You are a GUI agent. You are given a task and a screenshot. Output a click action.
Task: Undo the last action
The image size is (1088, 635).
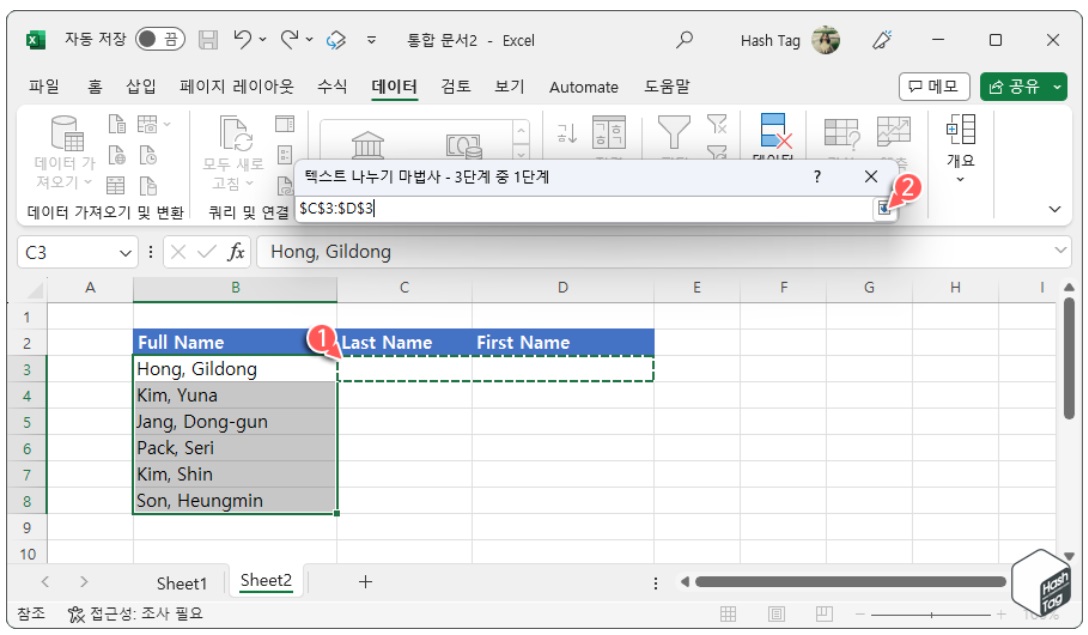coord(242,39)
